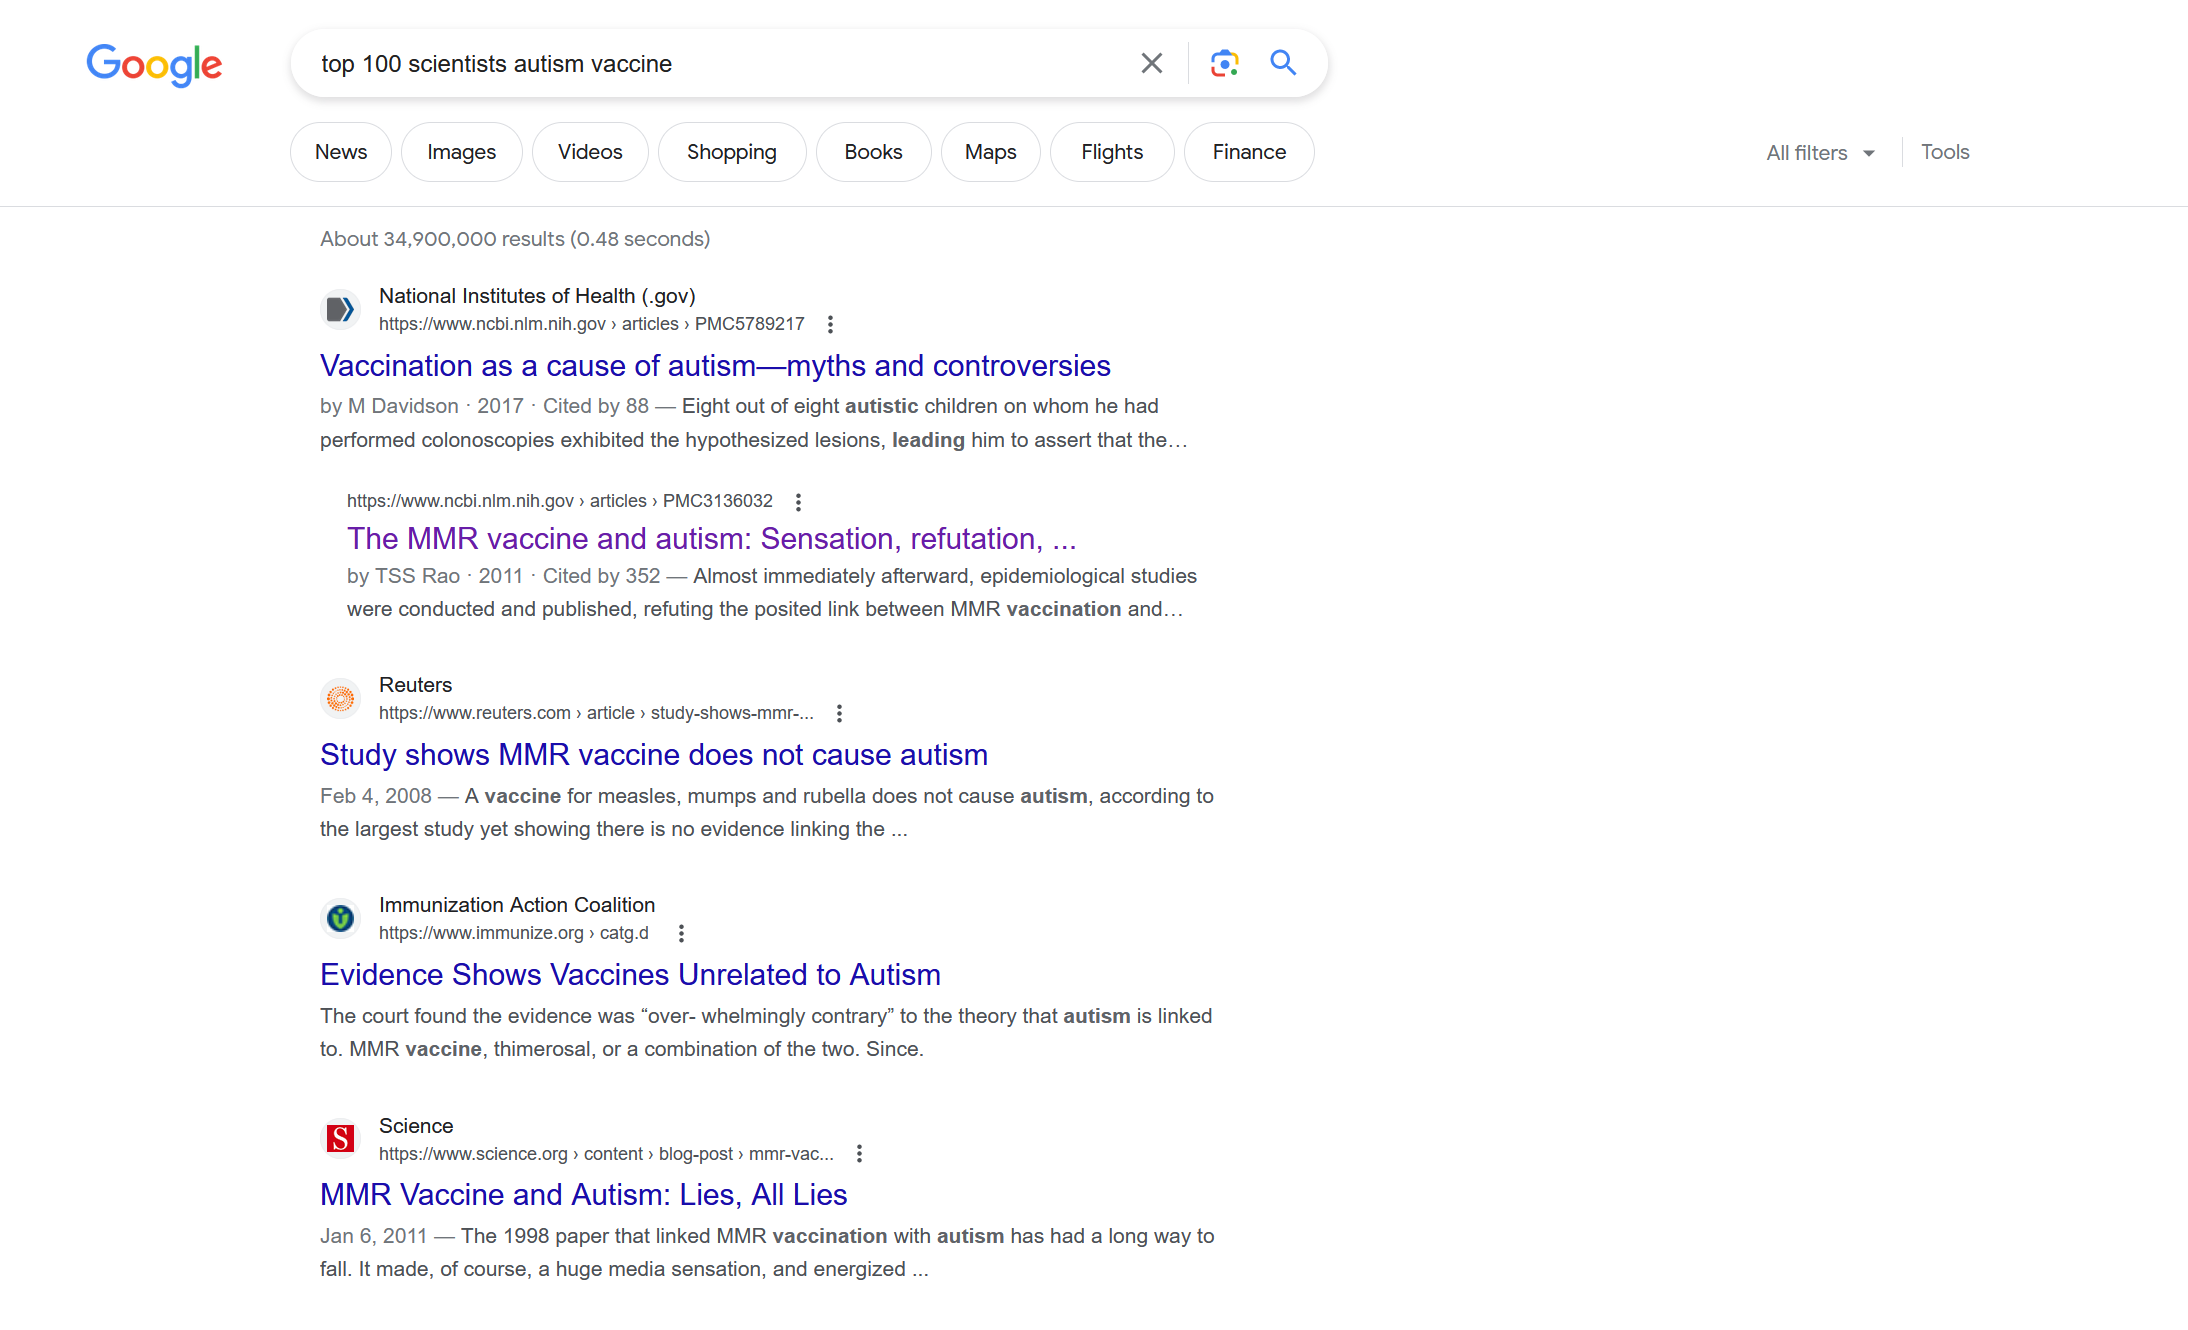Image resolution: width=2188 pixels, height=1330 pixels.
Task: Clear the search query with the X
Action: click(1151, 63)
